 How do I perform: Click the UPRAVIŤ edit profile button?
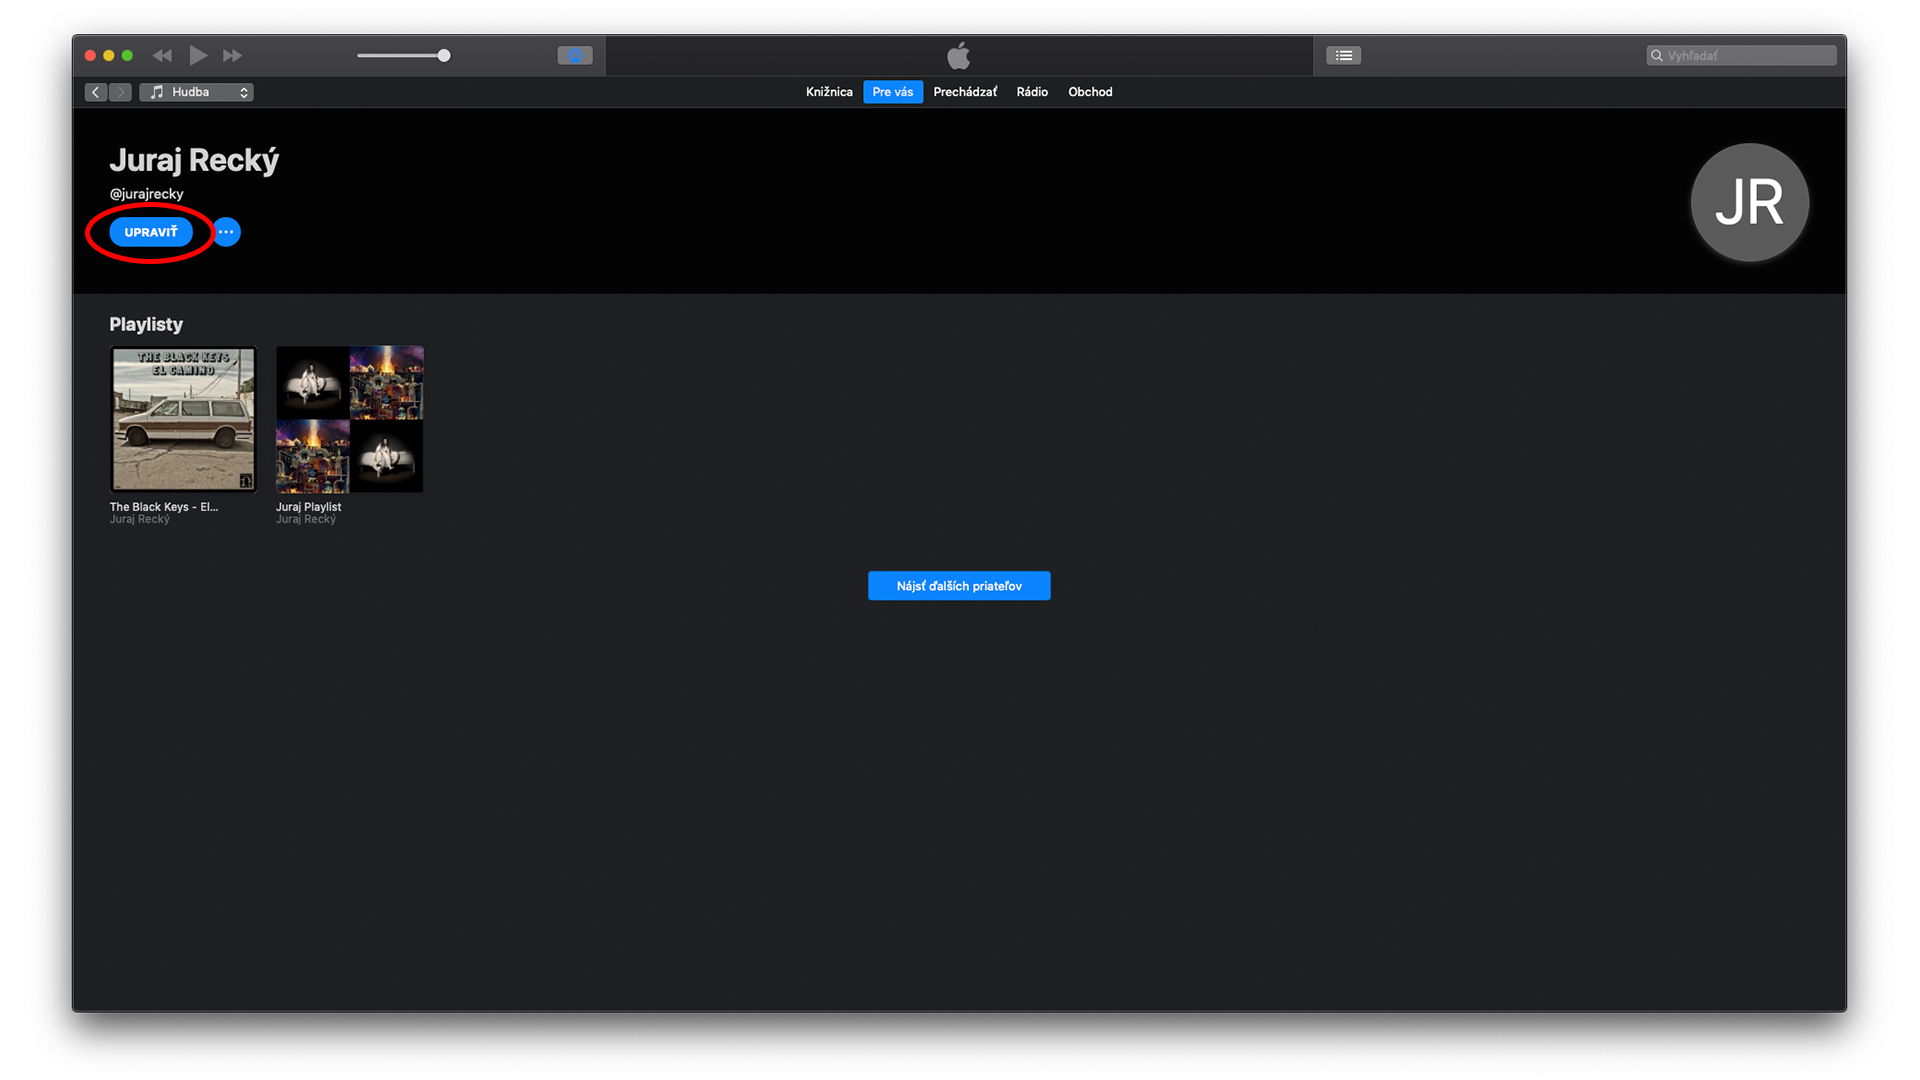tap(151, 232)
